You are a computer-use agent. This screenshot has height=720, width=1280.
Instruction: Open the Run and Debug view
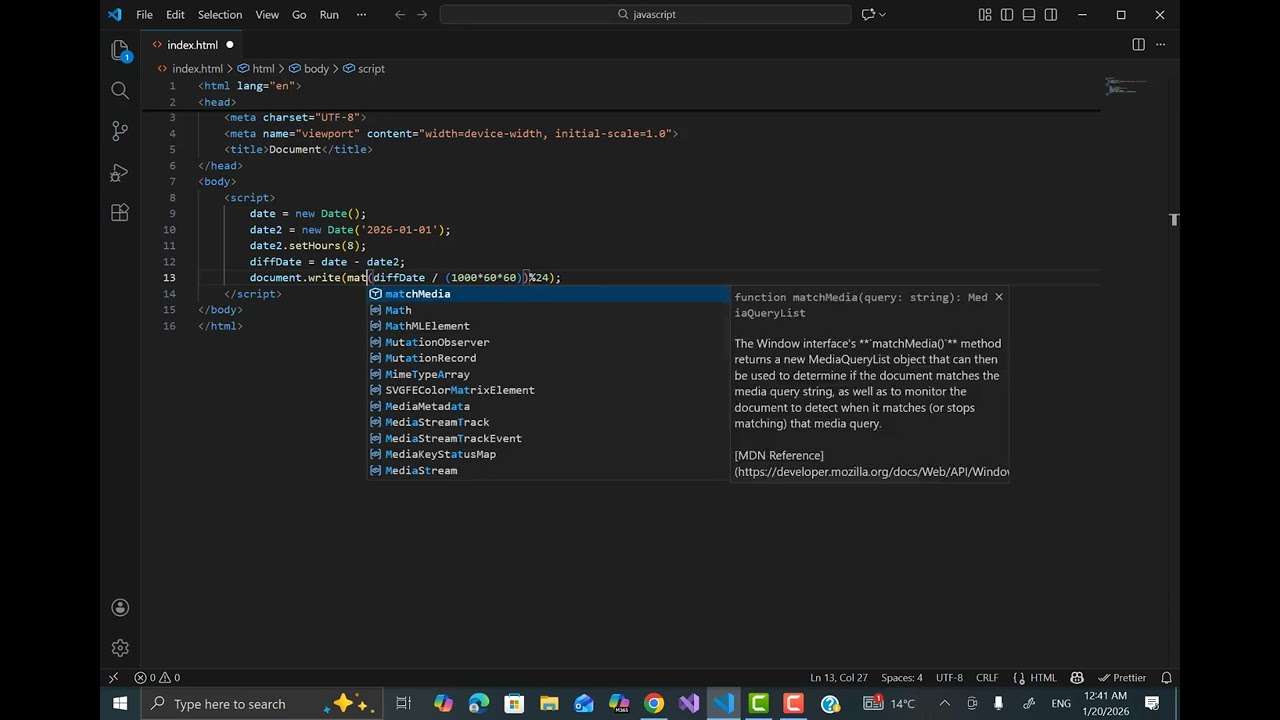coord(120,172)
